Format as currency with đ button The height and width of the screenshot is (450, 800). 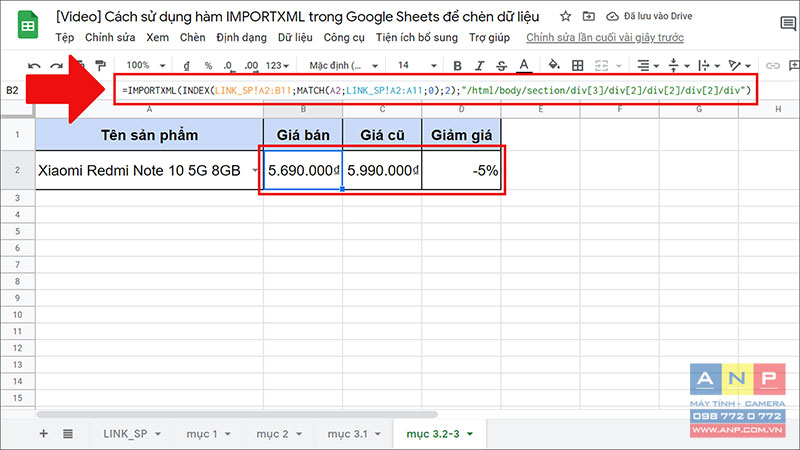tap(187, 65)
